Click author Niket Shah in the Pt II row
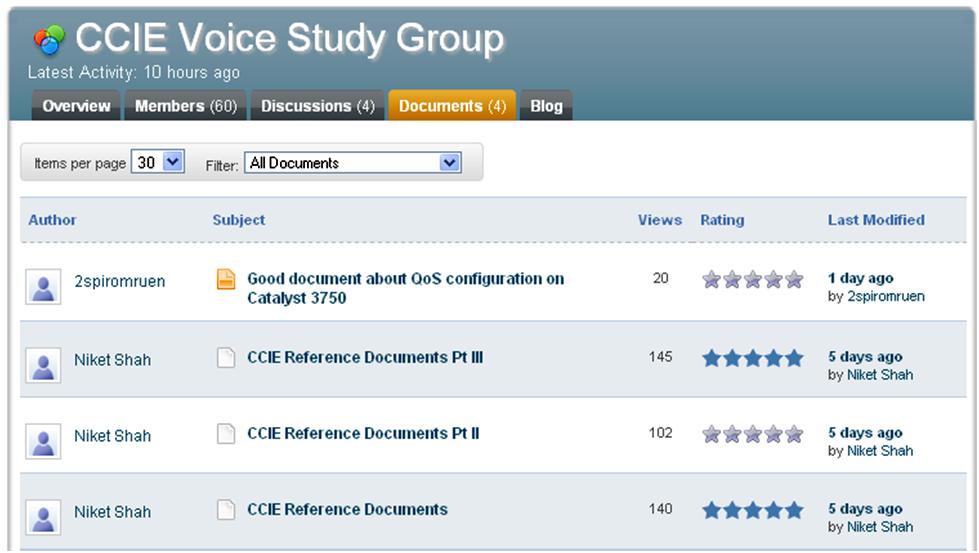Image resolution: width=979 pixels, height=553 pixels. pos(112,436)
